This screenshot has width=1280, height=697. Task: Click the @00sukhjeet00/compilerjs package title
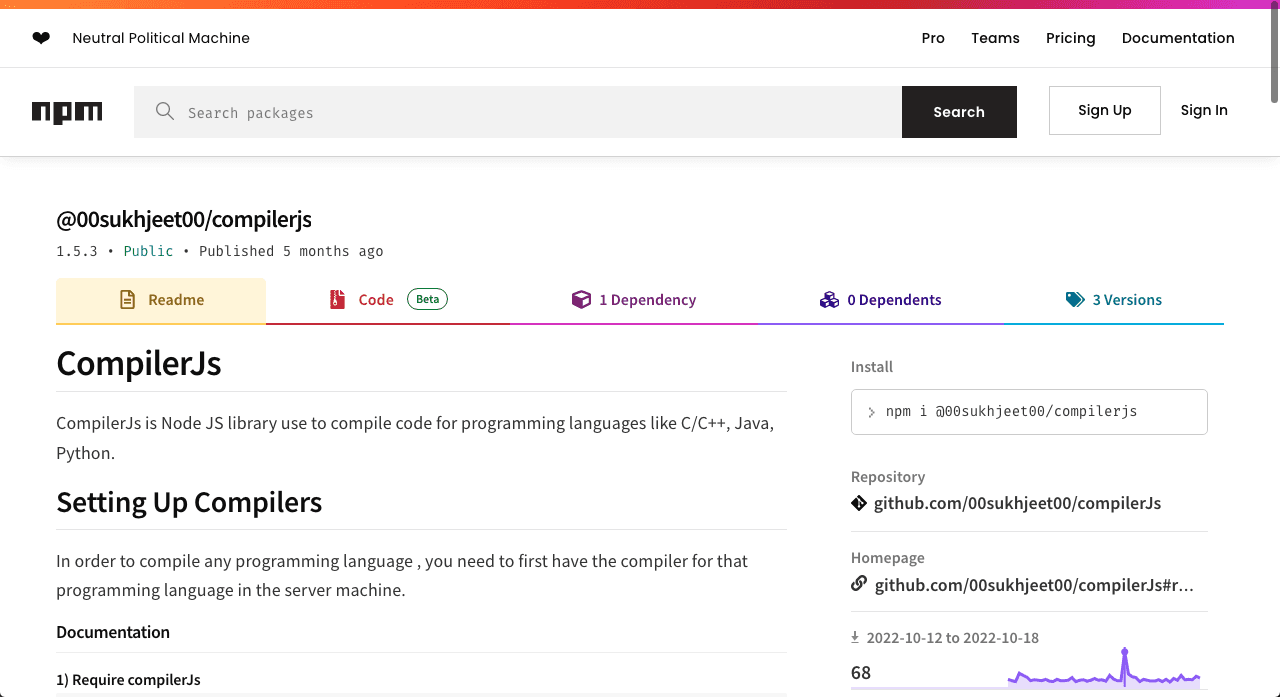(x=184, y=220)
